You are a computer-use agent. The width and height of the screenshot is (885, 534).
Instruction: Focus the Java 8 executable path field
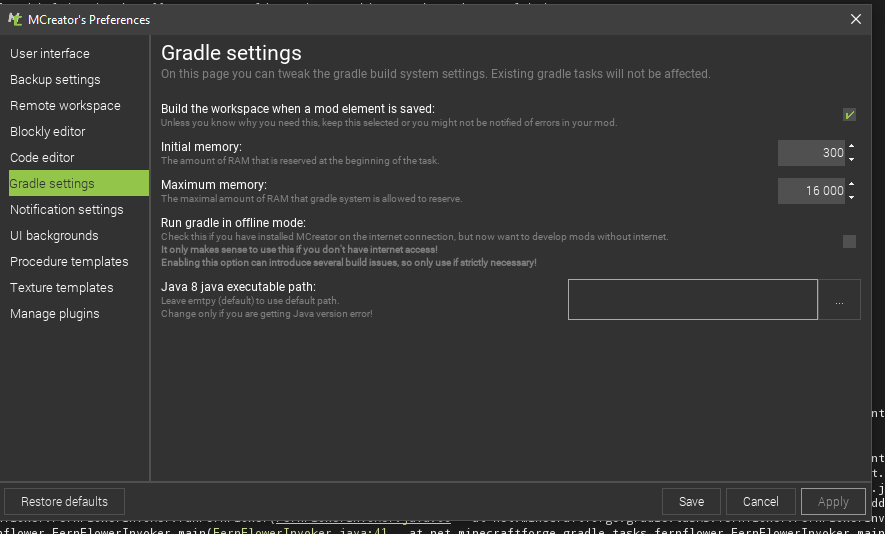tap(693, 299)
